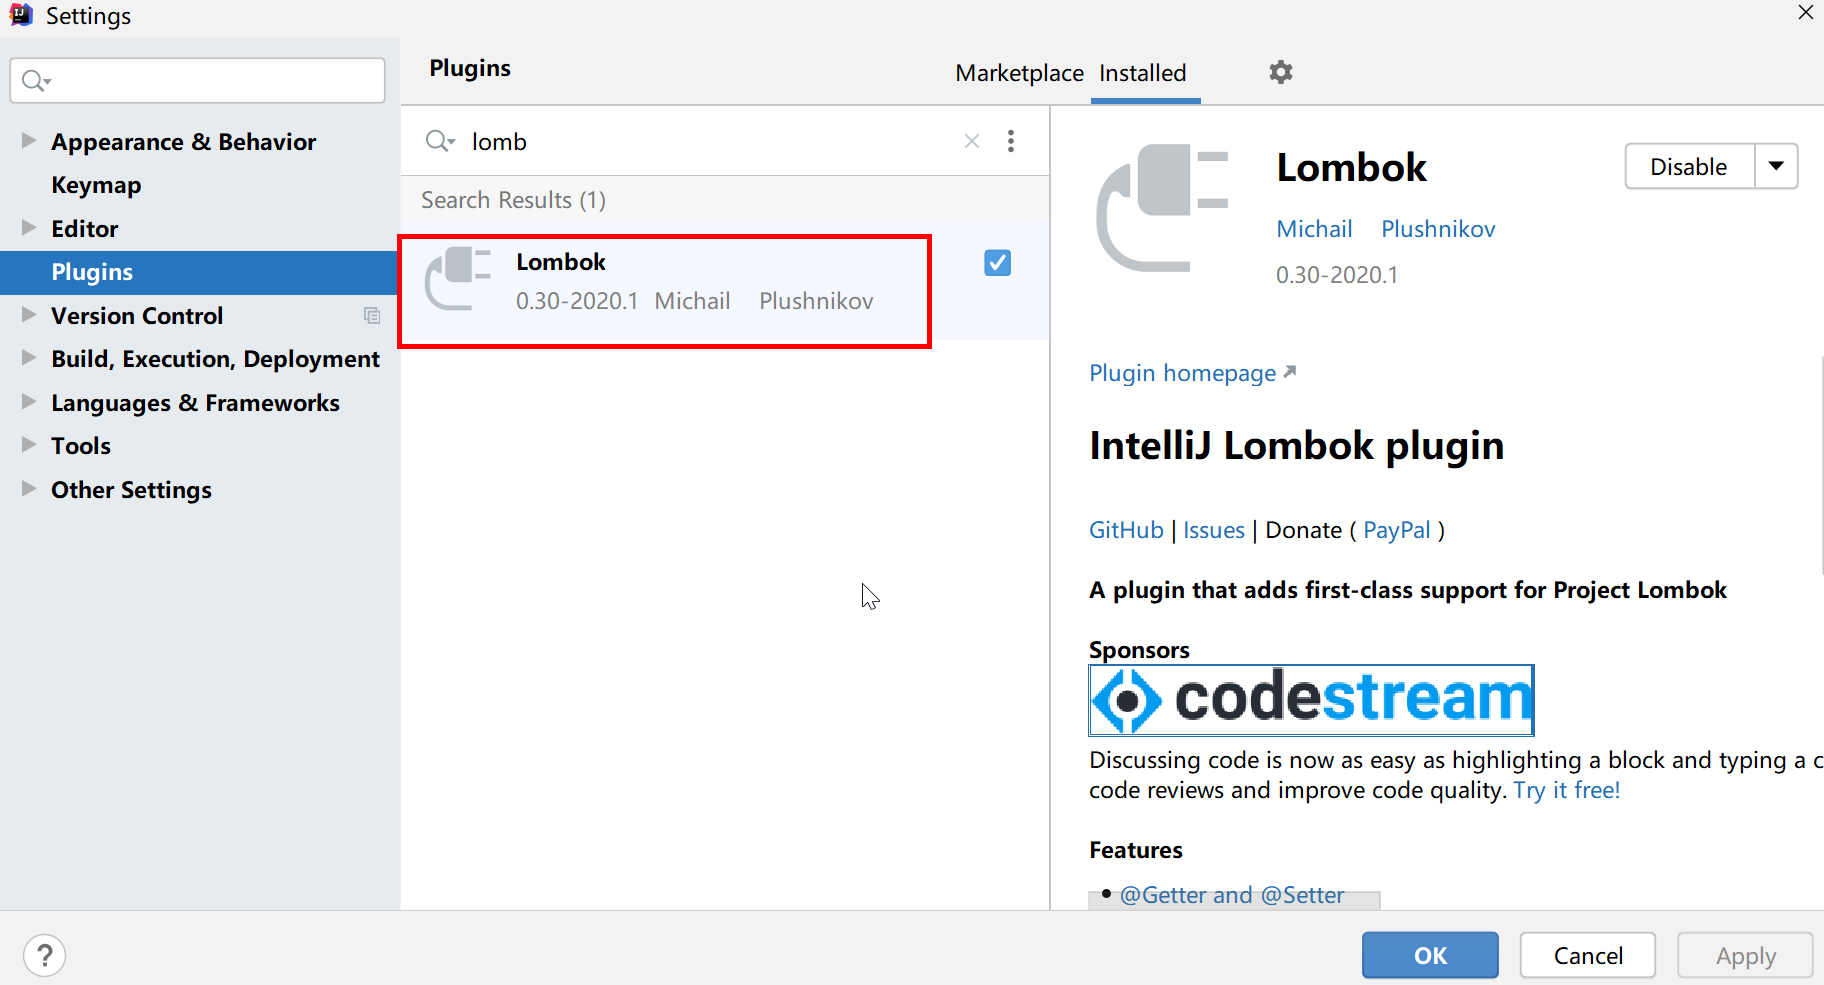The width and height of the screenshot is (1824, 985).
Task: Click the Apply button
Action: [1746, 955]
